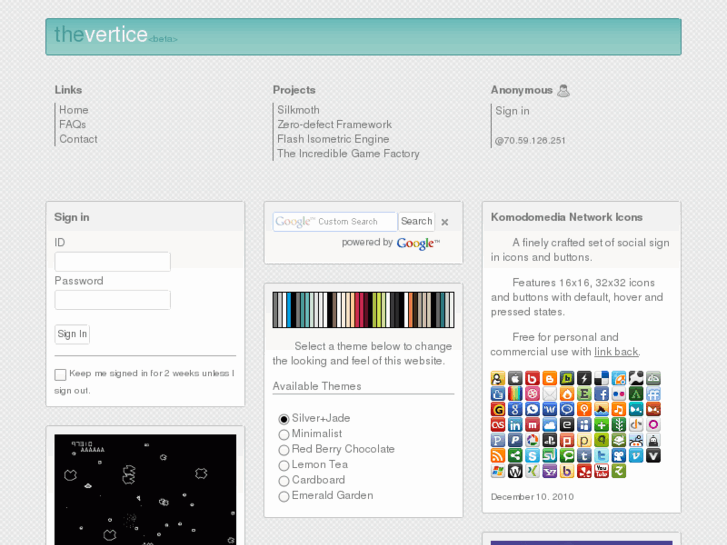Click the red Yelp icon
This screenshot has width=727, height=545.
click(584, 471)
